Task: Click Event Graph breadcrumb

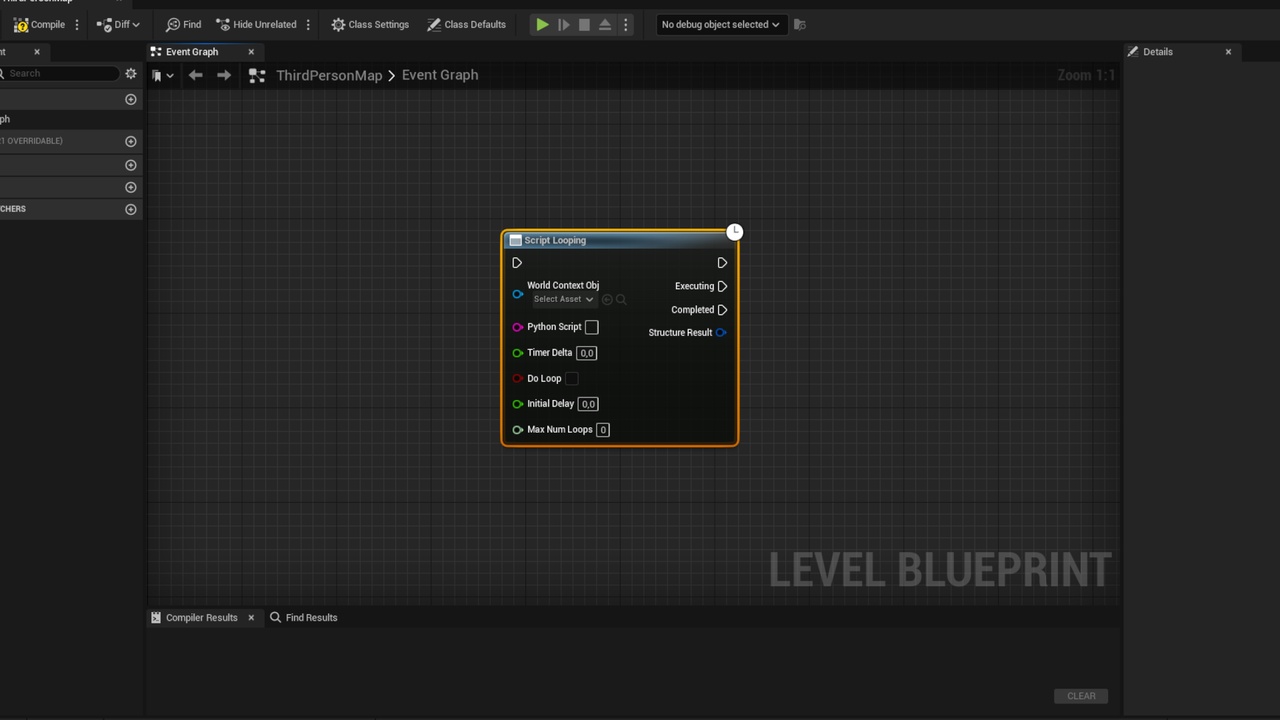Action: (440, 75)
